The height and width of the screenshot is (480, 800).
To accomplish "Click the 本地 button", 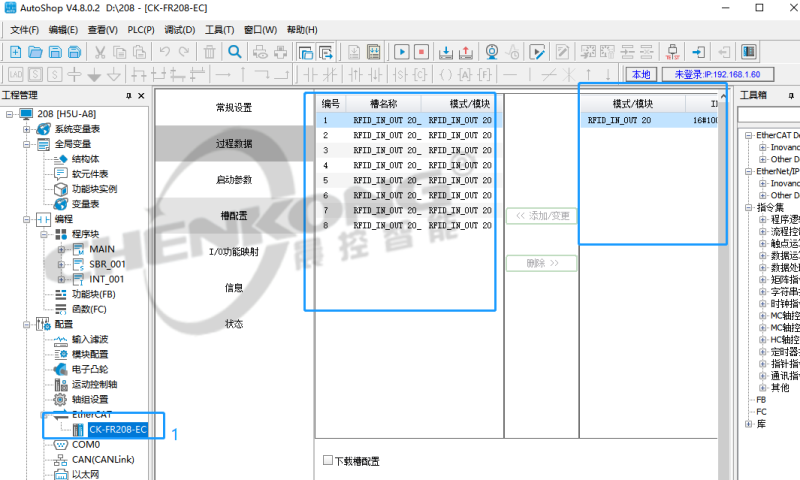I will [x=640, y=75].
